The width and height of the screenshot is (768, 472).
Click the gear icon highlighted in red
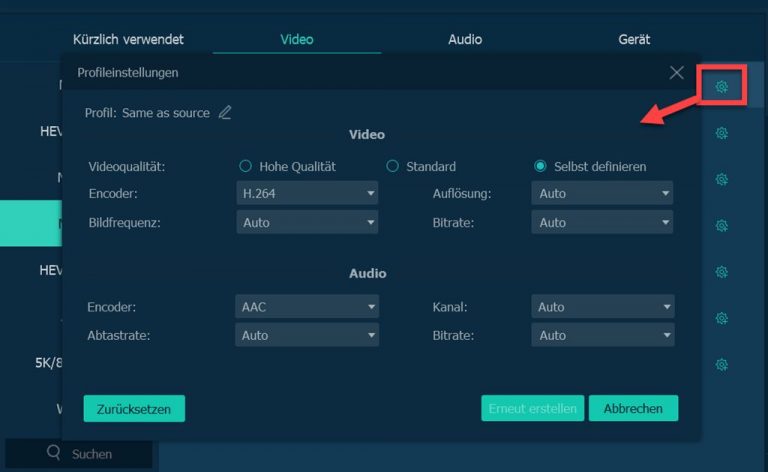pyautogui.click(x=721, y=87)
